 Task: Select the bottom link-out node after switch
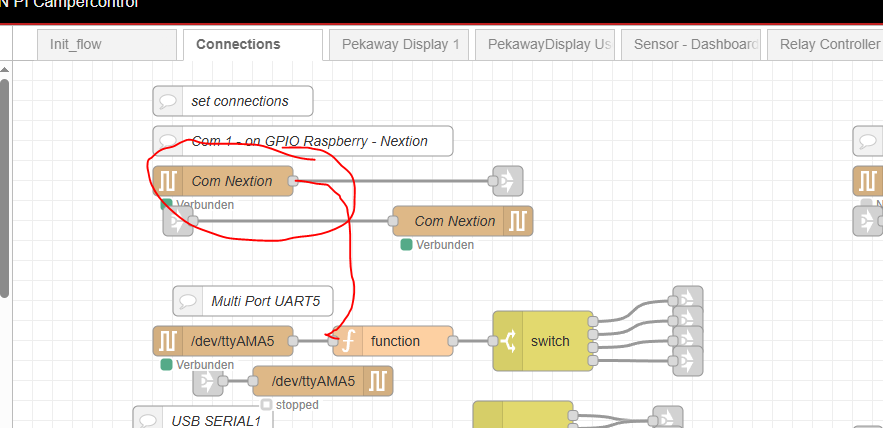[688, 361]
